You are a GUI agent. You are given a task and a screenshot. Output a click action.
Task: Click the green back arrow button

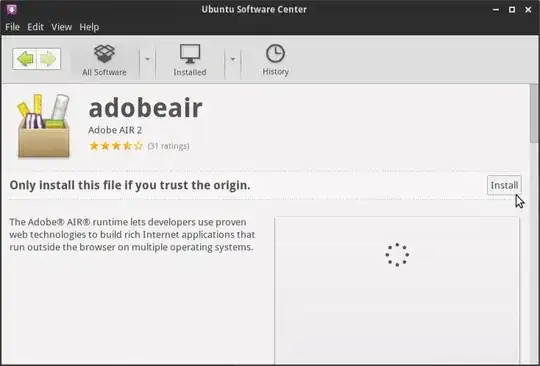point(25,59)
